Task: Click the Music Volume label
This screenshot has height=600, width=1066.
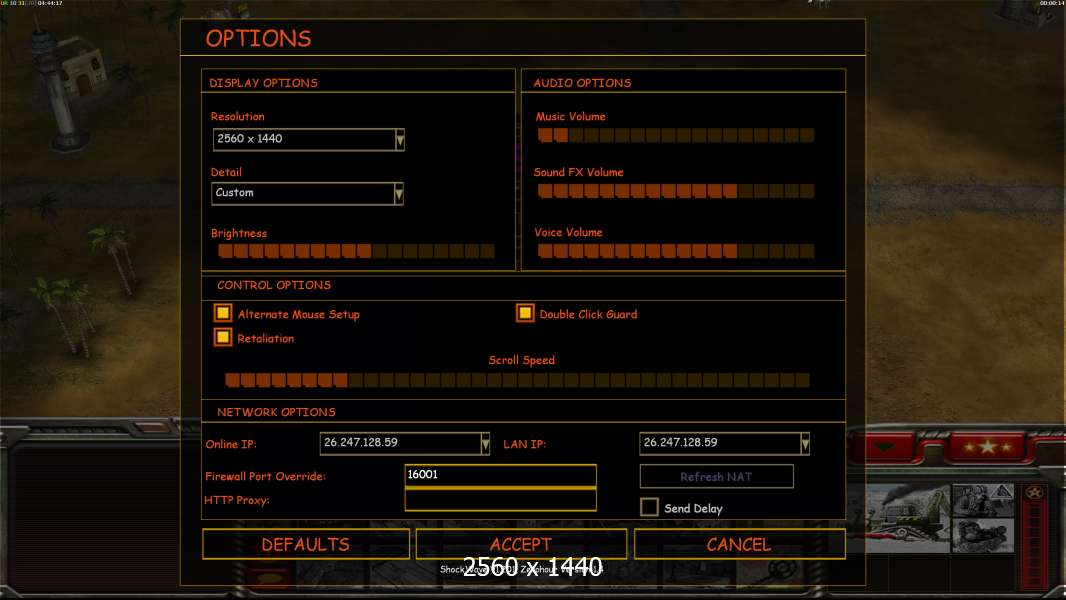Action: [570, 117]
